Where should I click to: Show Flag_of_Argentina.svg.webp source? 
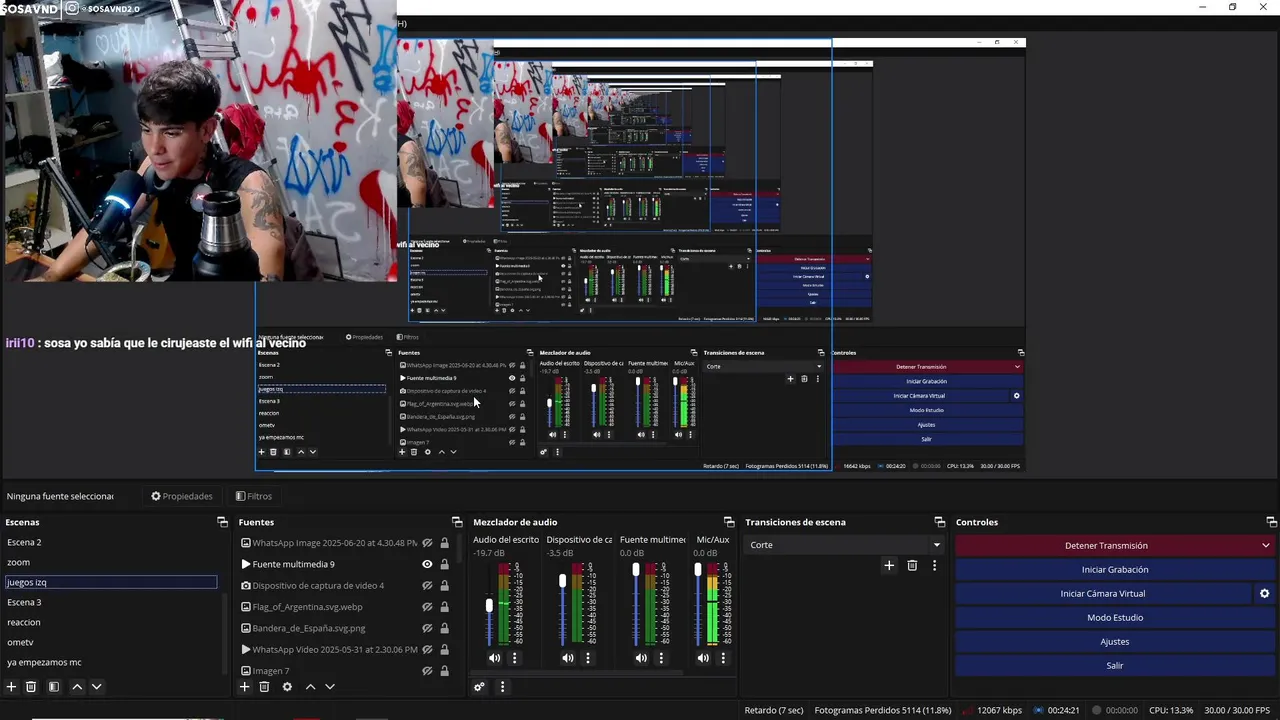pyautogui.click(x=427, y=607)
